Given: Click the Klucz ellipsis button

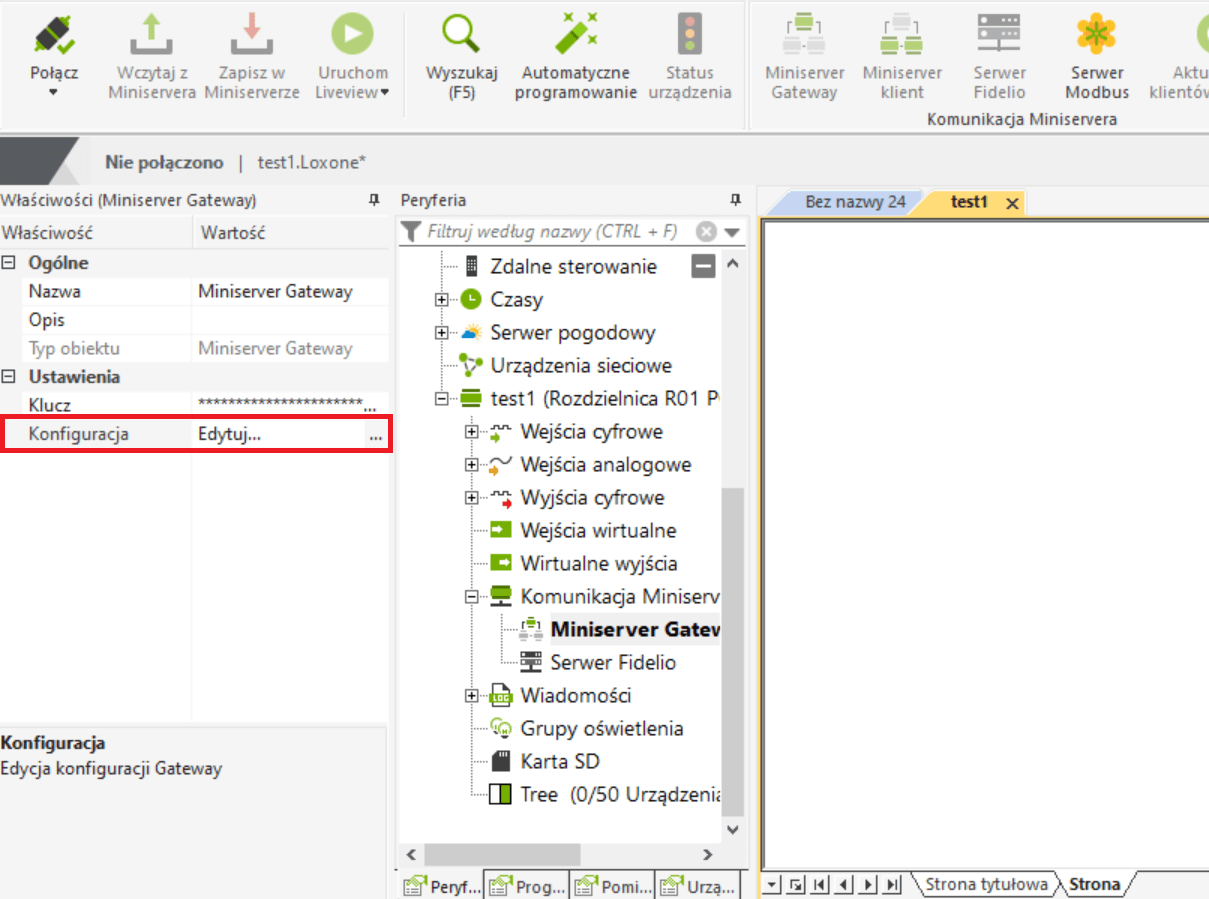Looking at the screenshot, I should tap(370, 406).
